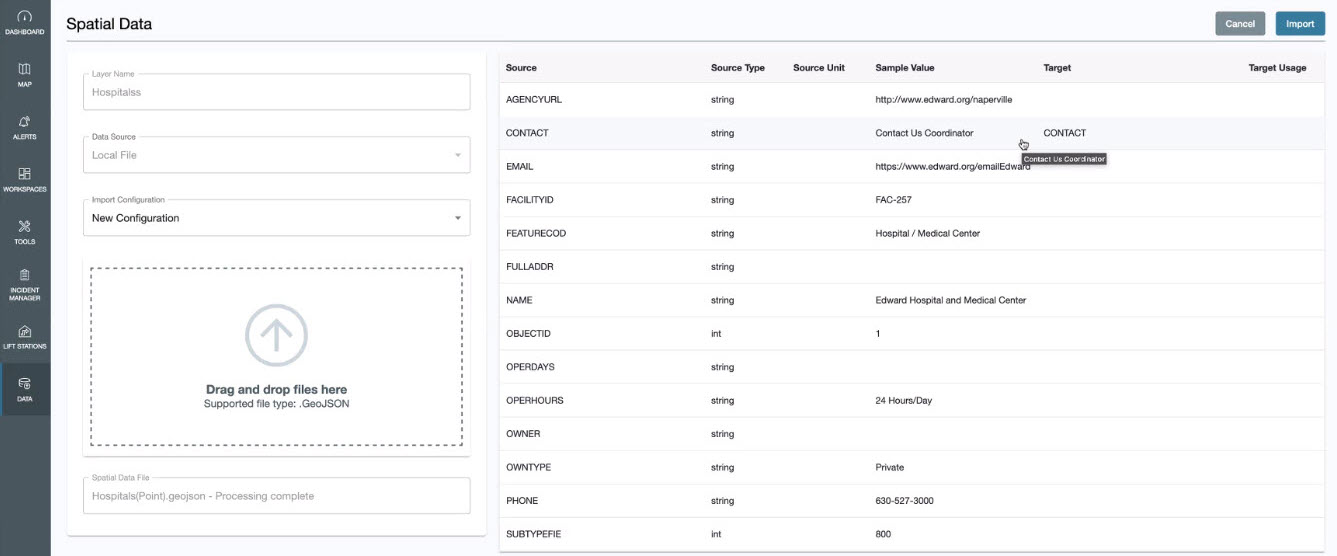This screenshot has height=556, width=1337.
Task: Select the OBJECTID source row
Action: coord(530,334)
